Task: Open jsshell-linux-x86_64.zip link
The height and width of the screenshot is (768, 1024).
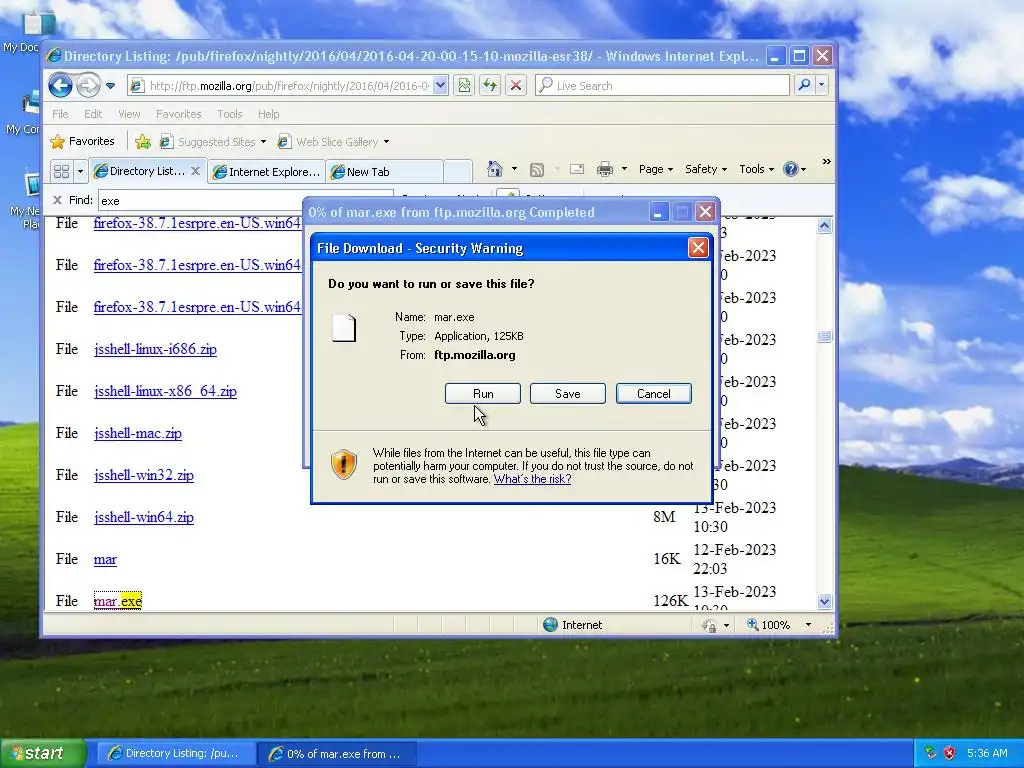Action: (165, 391)
